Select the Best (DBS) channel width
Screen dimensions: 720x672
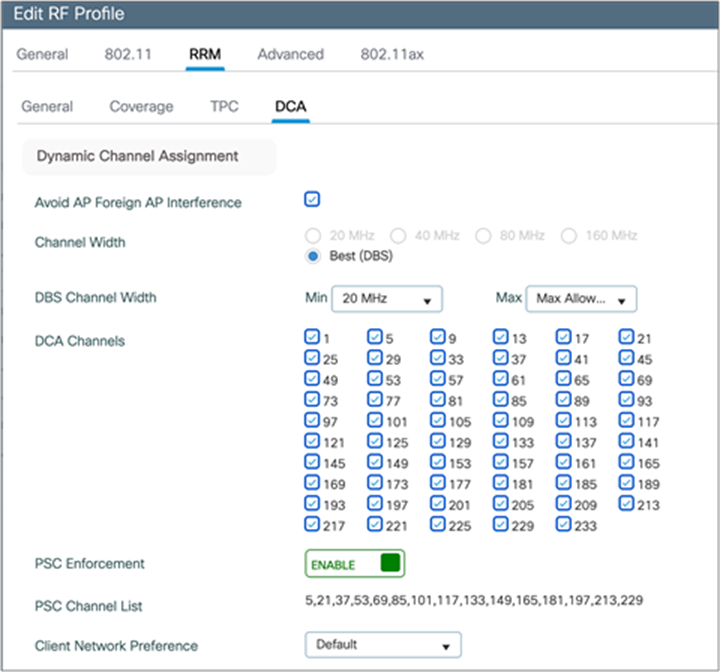coord(313,256)
